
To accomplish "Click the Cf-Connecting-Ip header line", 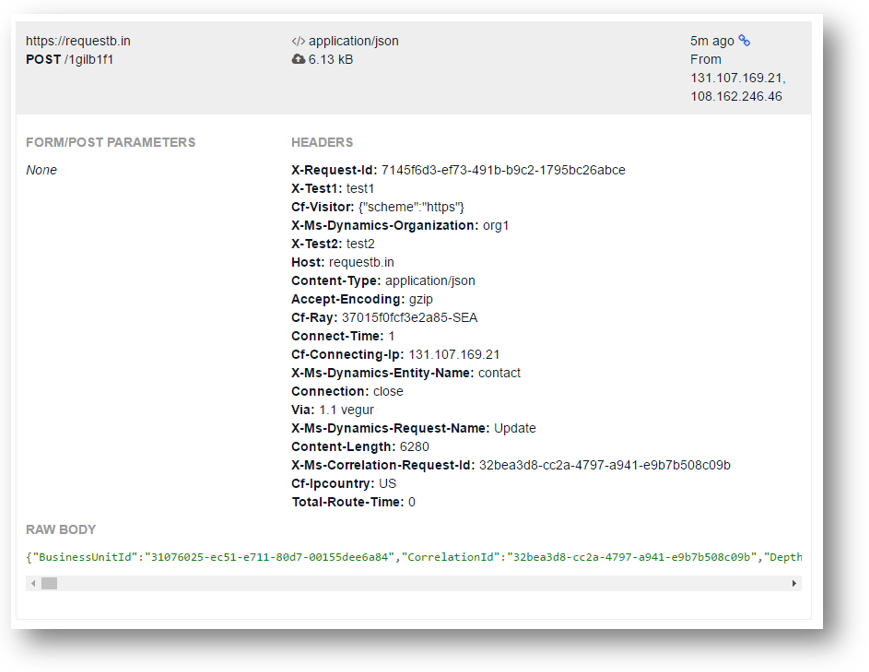I will point(395,355).
